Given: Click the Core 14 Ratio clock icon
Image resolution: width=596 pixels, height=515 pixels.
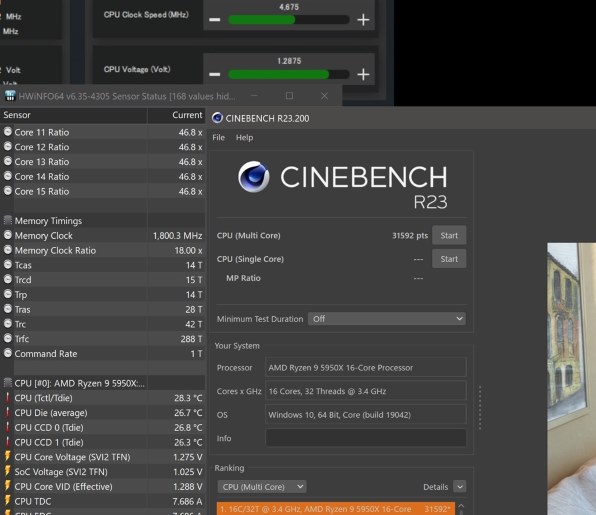Looking at the screenshot, I should coord(8,176).
